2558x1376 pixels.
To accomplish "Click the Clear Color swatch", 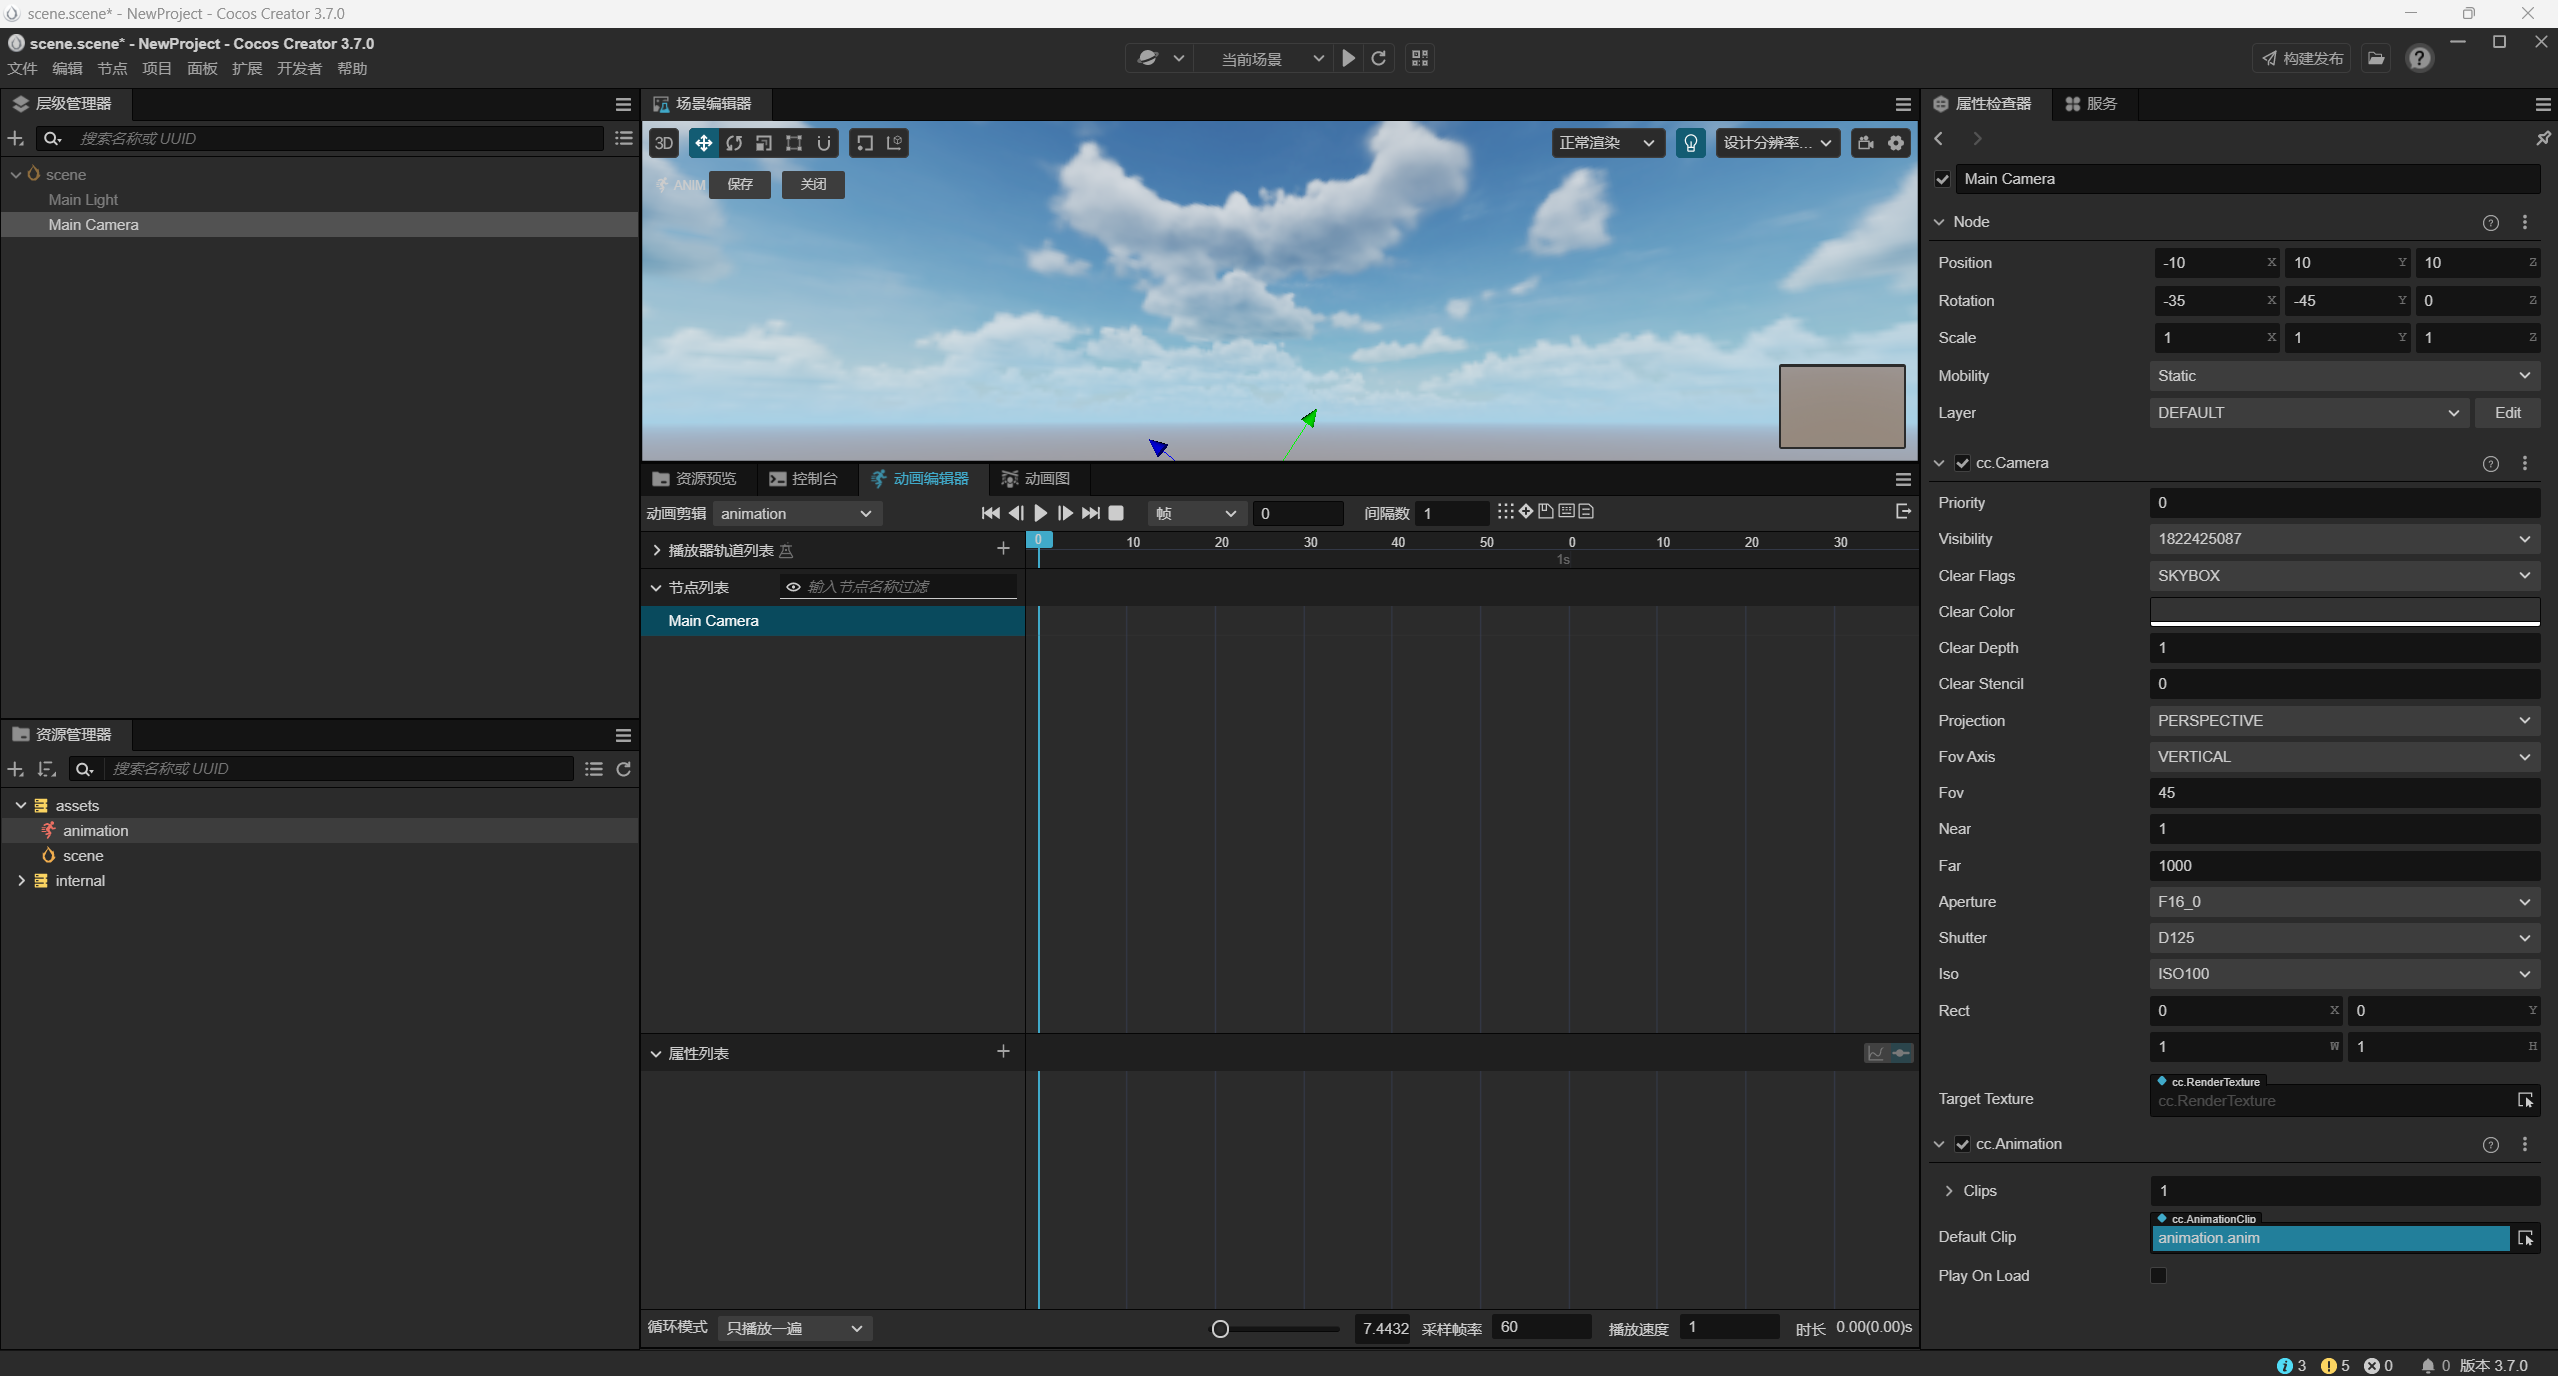I will pos(2343,611).
